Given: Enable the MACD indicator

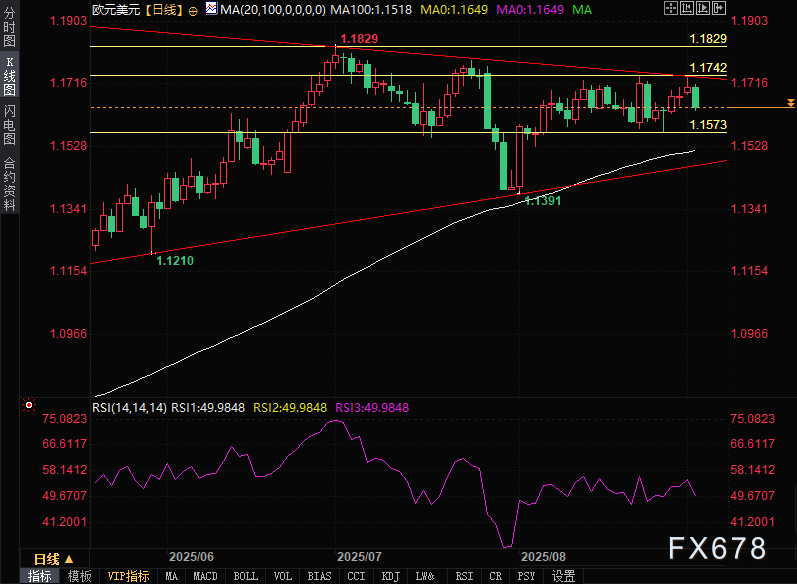Looking at the screenshot, I should pyautogui.click(x=205, y=576).
